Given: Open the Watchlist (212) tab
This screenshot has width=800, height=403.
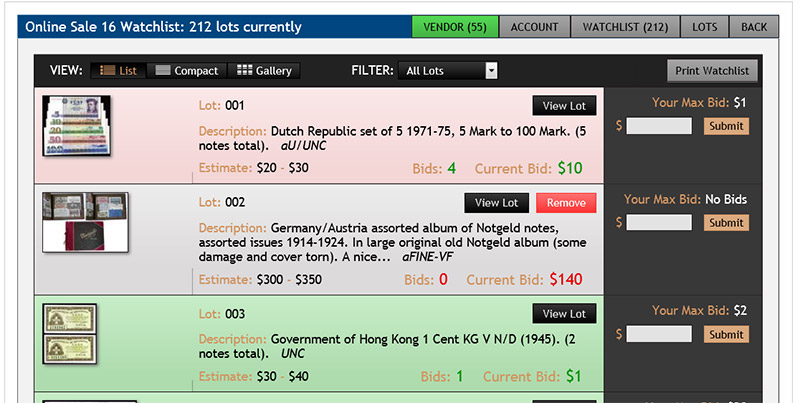Looking at the screenshot, I should click(x=625, y=27).
